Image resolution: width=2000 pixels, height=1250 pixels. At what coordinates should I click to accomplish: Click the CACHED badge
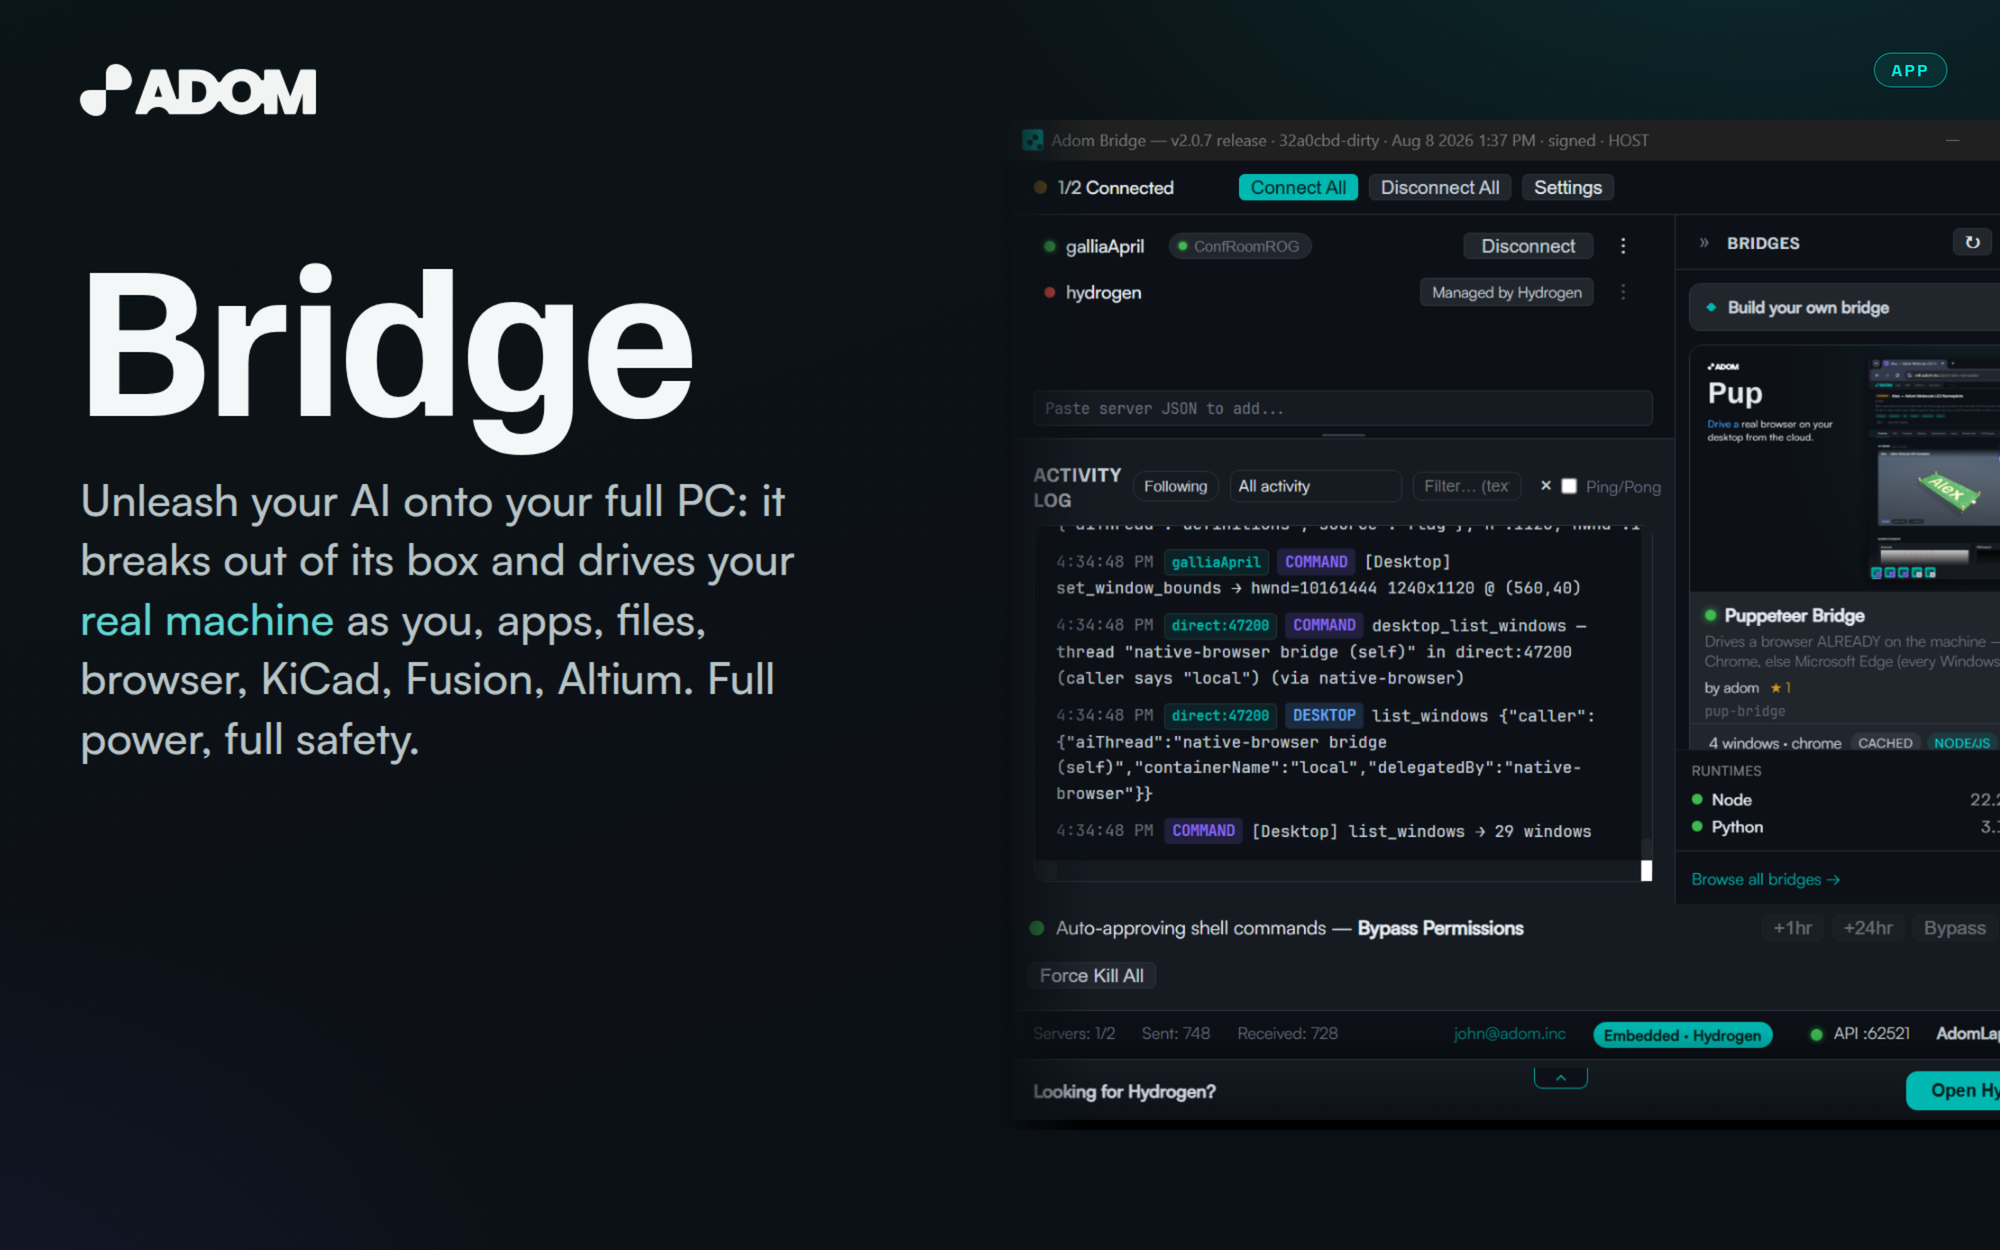pyautogui.click(x=1885, y=743)
